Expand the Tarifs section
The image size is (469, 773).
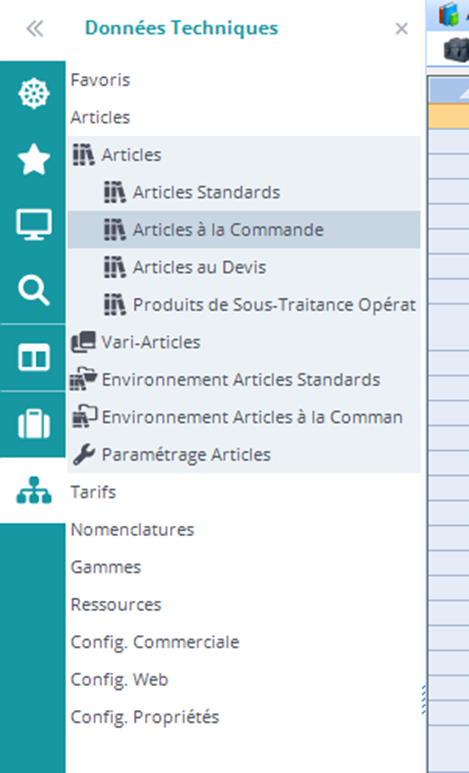pos(93,492)
